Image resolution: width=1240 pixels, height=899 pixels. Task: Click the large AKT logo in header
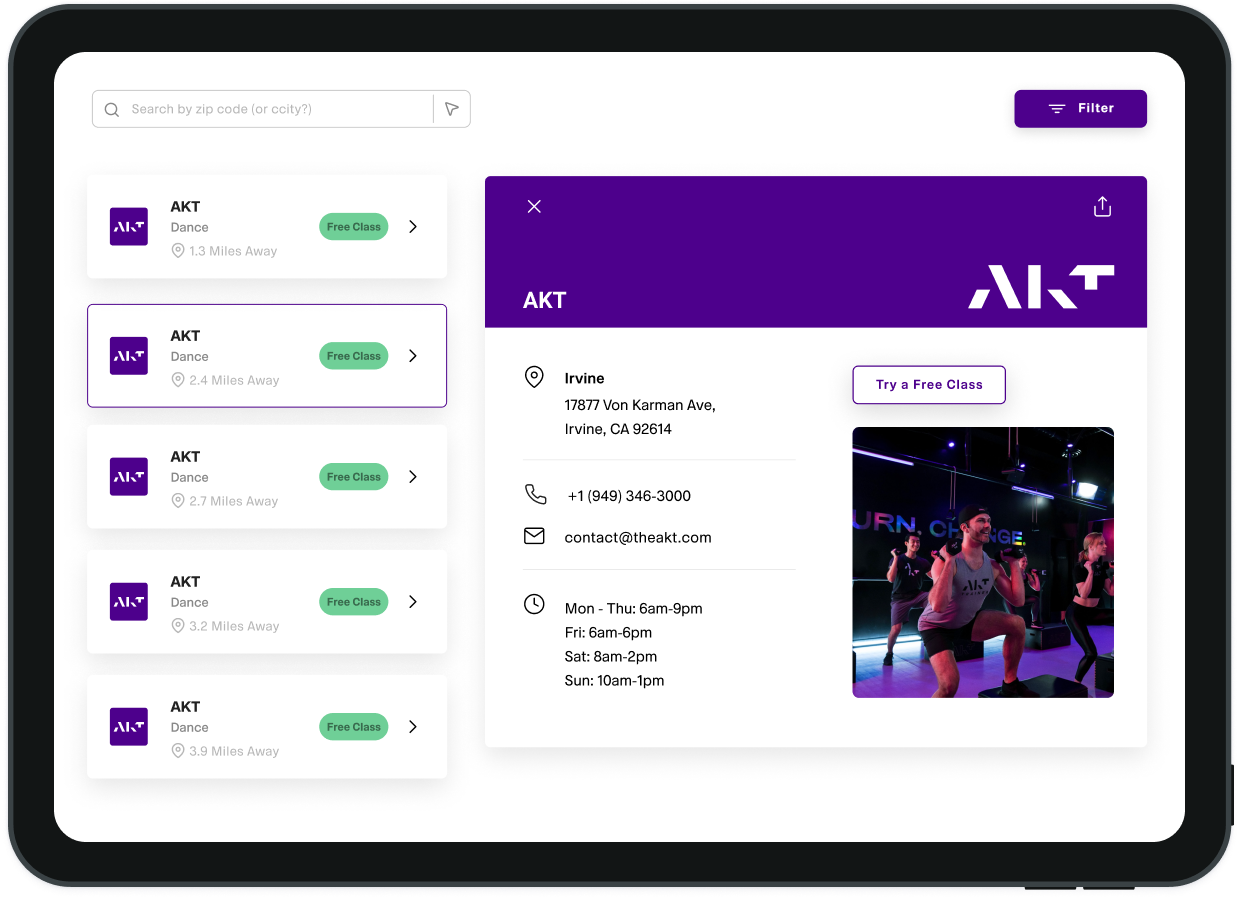click(1041, 287)
